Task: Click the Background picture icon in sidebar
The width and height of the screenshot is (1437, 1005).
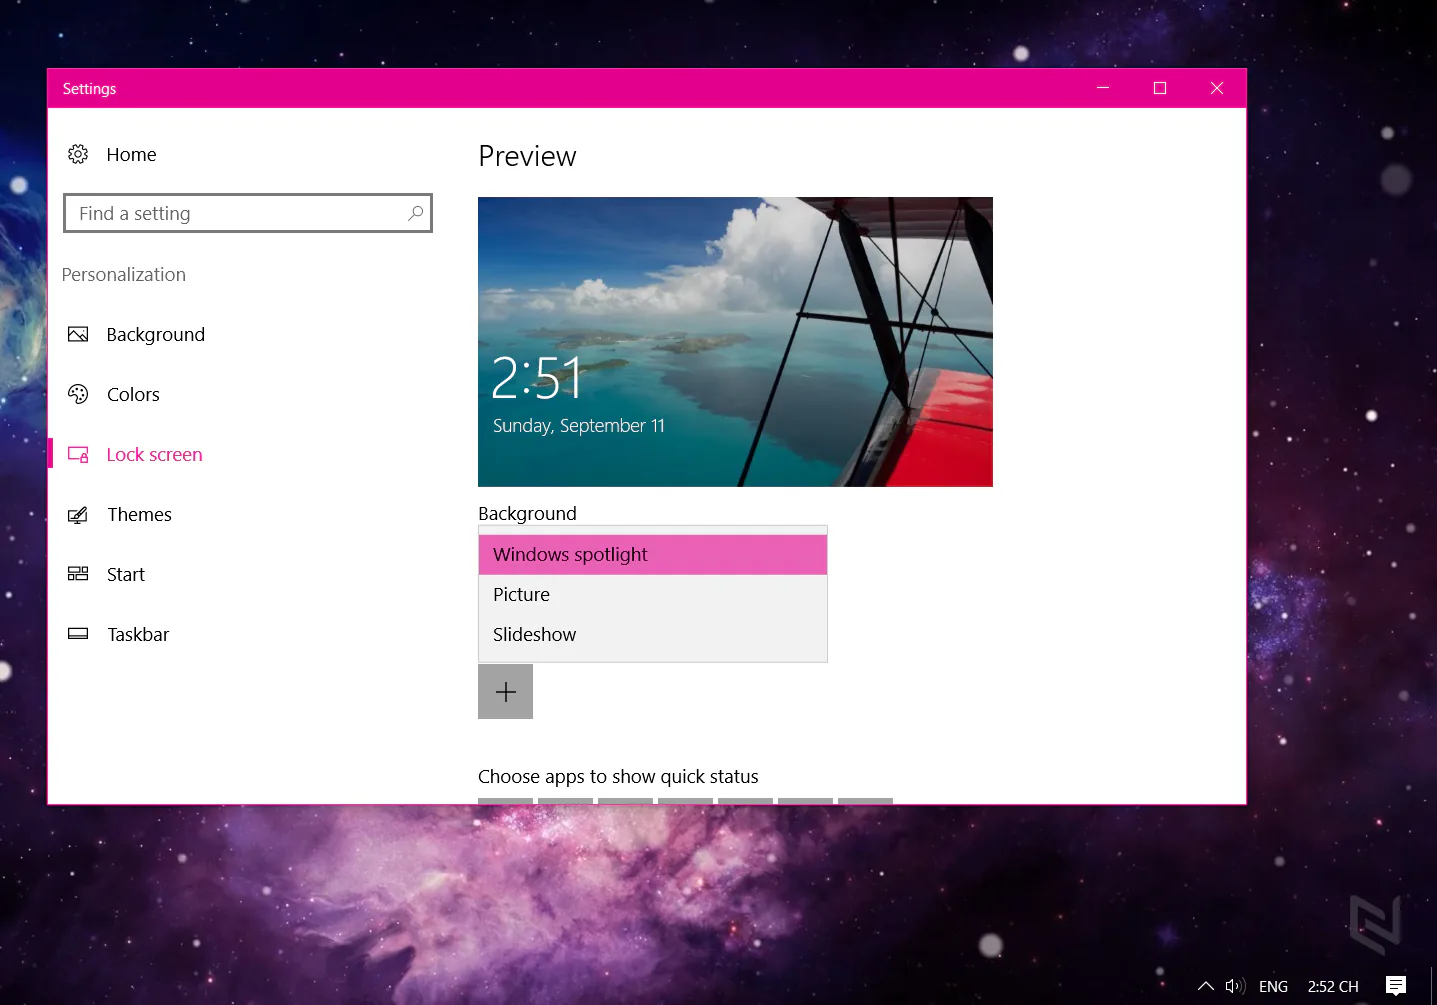Action: click(x=78, y=334)
